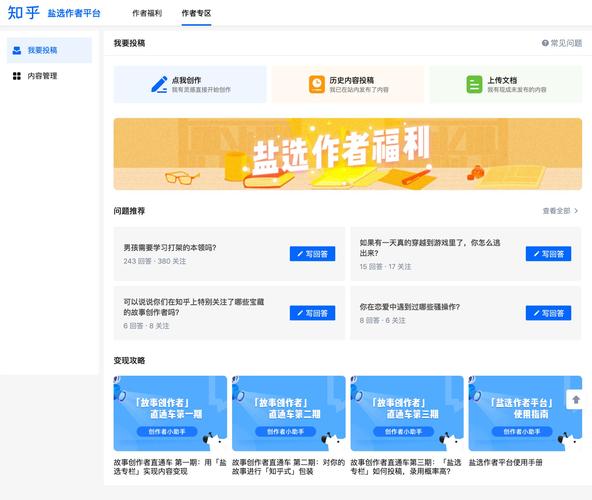This screenshot has height=500, width=592.
Task: Click the 内容管理 grid icon
Action: point(17,76)
